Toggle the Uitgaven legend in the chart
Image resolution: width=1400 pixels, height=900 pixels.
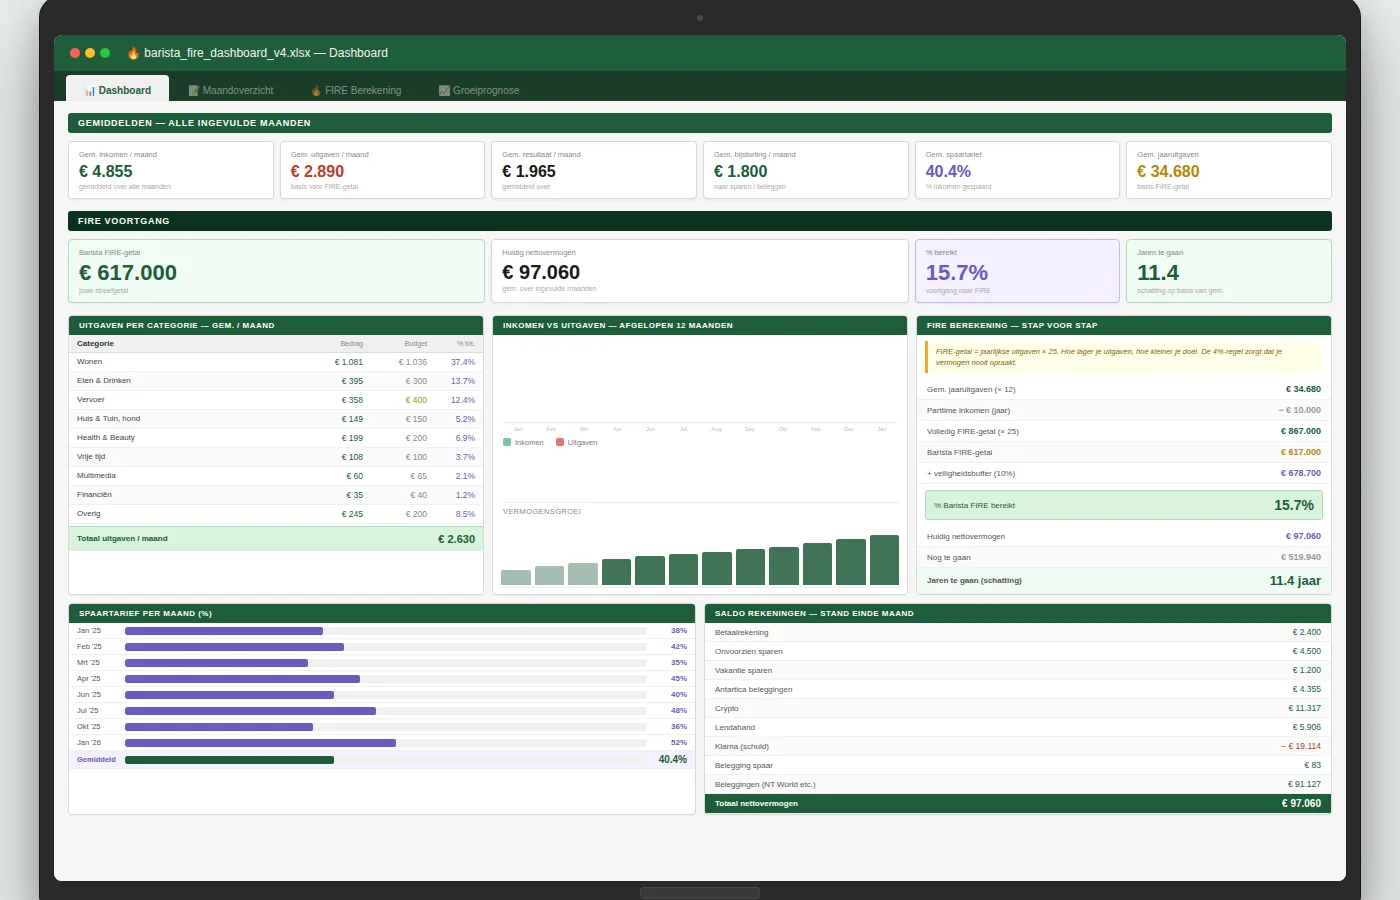tap(576, 442)
